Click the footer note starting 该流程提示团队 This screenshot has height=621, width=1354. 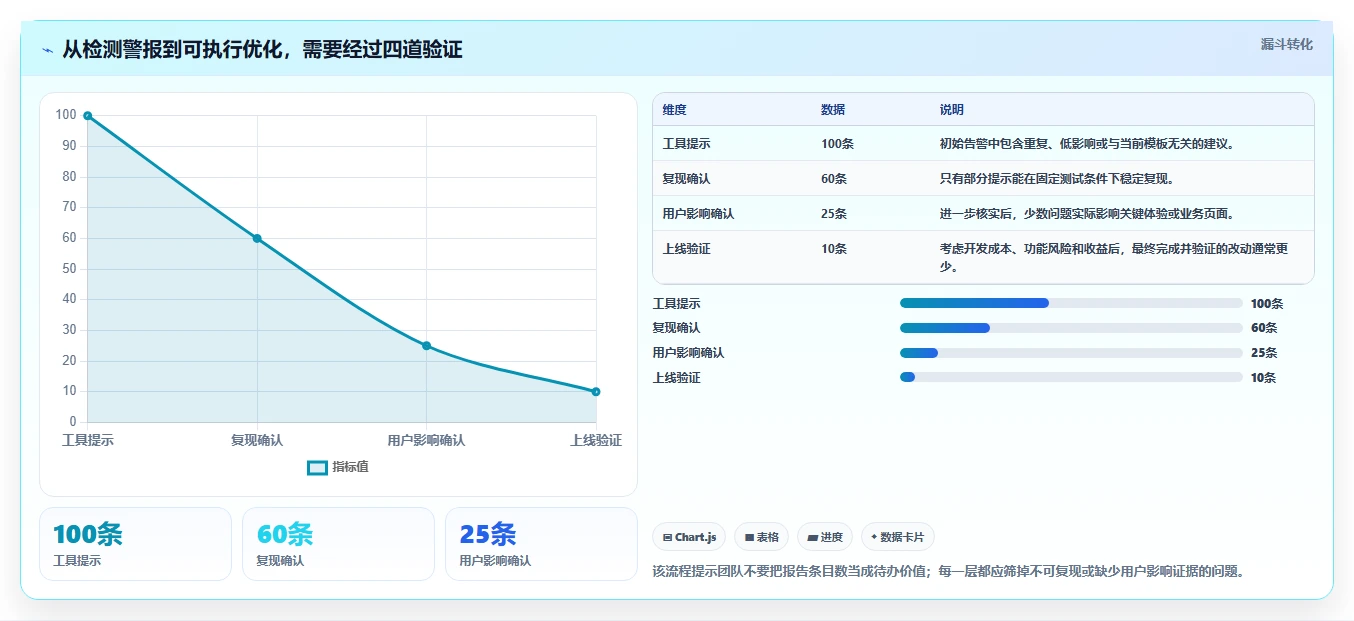pyautogui.click(x=947, y=571)
